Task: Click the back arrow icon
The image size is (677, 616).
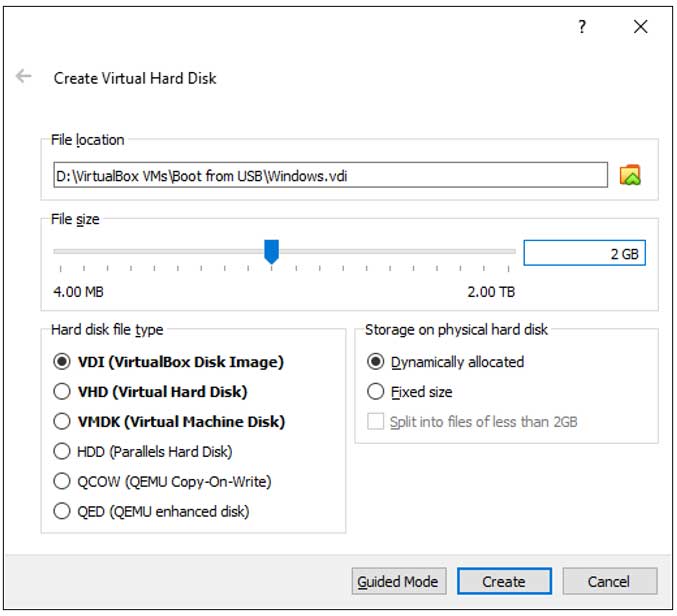Action: click(24, 77)
